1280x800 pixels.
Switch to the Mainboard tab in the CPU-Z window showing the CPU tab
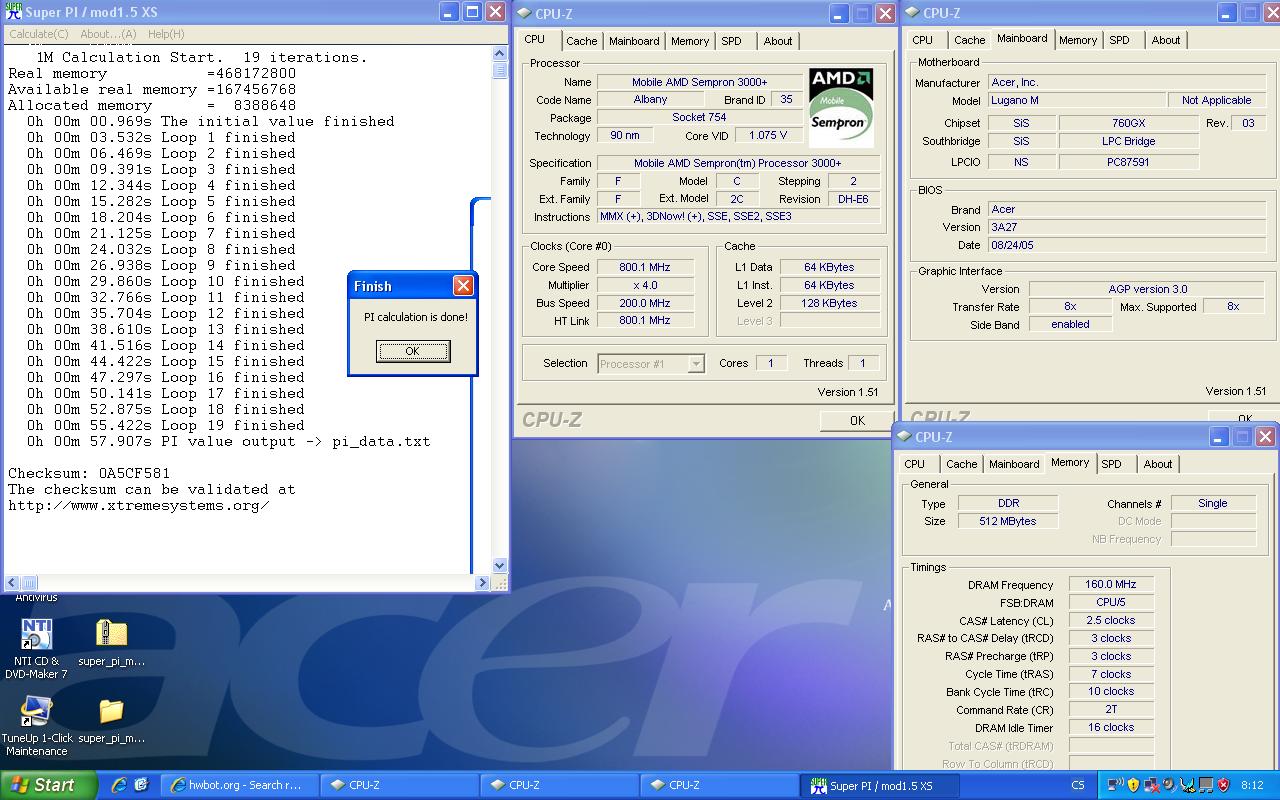pyautogui.click(x=634, y=41)
